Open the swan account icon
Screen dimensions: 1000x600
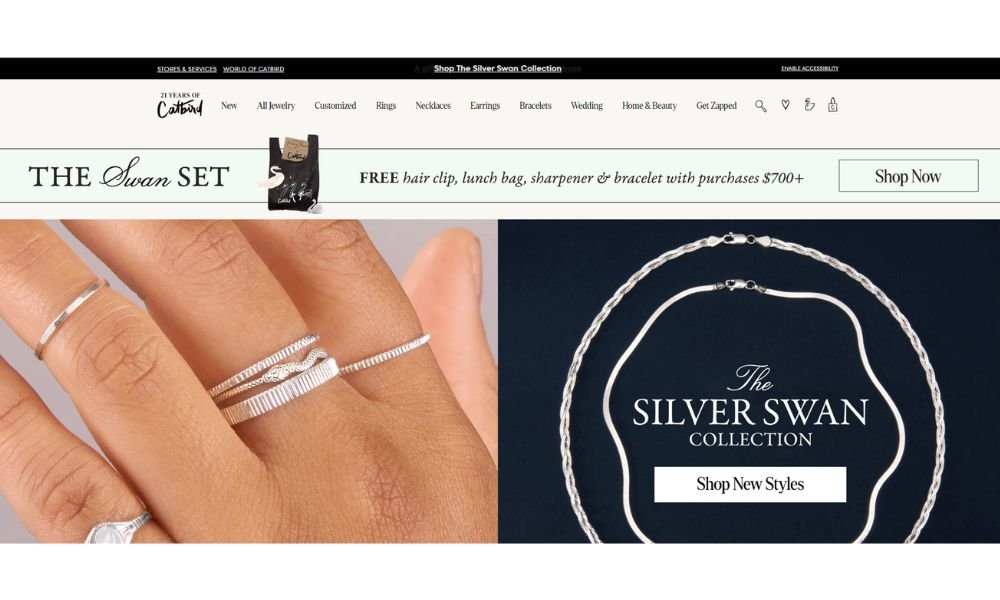809,105
